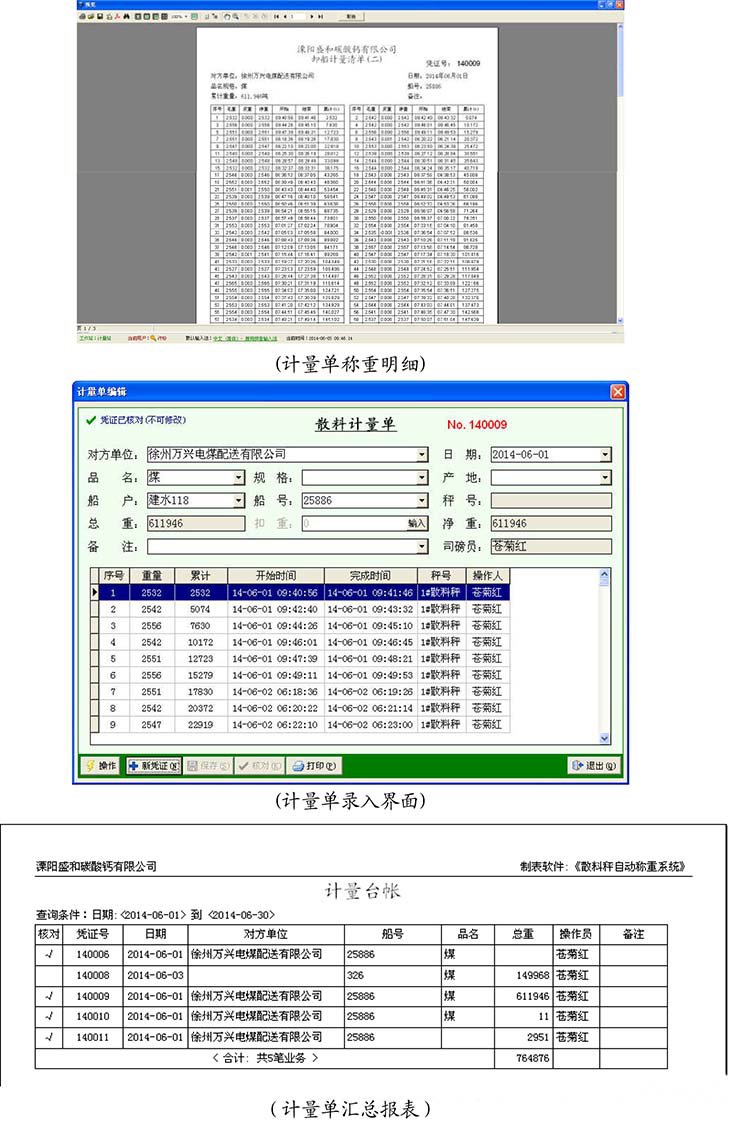Click the 新凭证 button

pos(154,766)
